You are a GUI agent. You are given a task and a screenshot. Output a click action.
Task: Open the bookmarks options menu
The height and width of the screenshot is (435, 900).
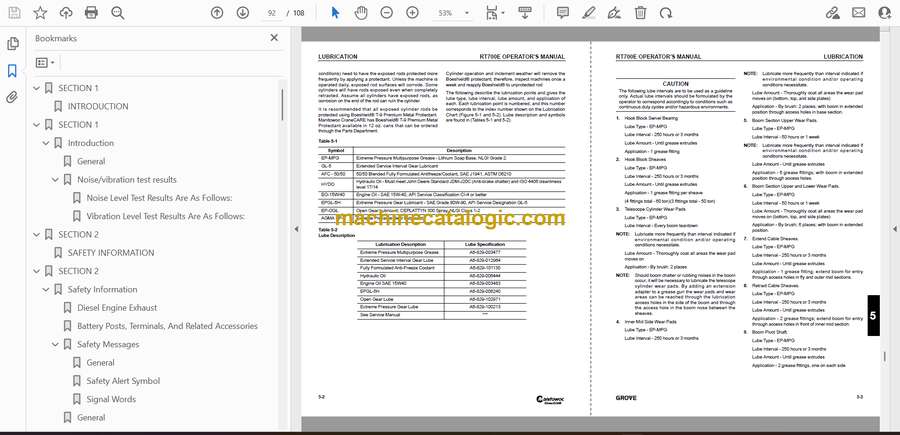(45, 63)
